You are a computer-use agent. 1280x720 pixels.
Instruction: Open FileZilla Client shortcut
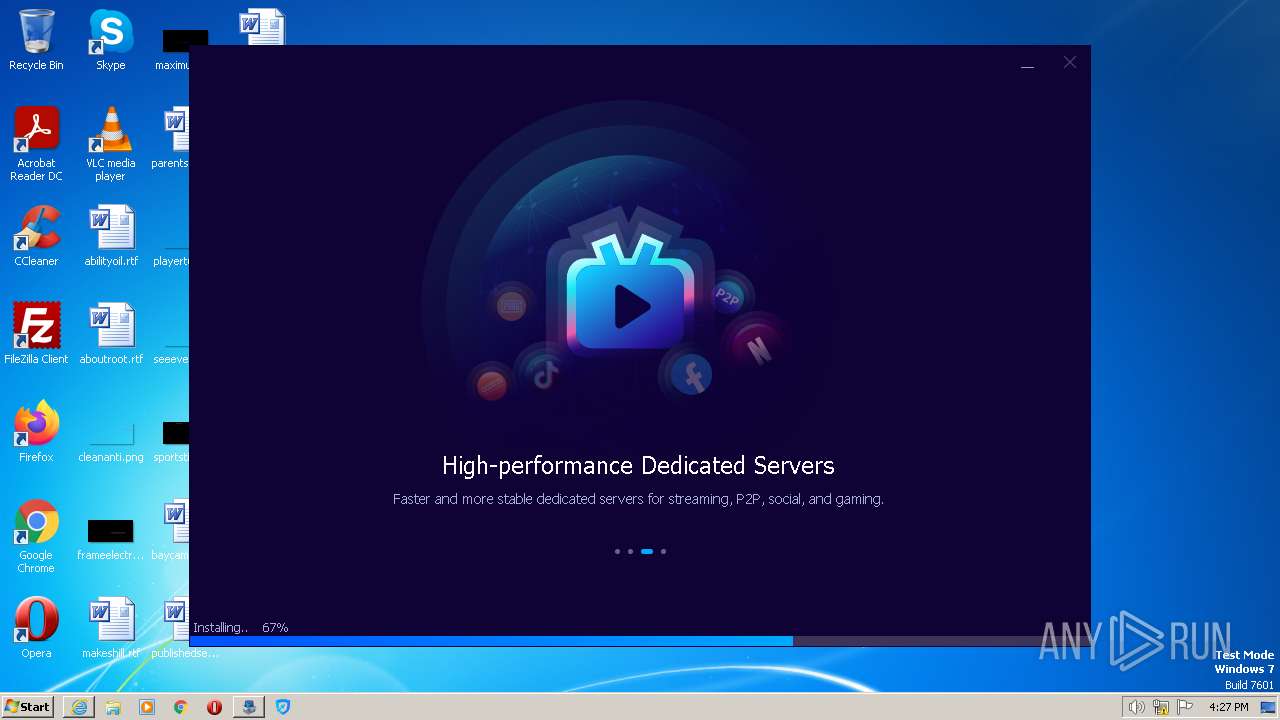tap(36, 334)
